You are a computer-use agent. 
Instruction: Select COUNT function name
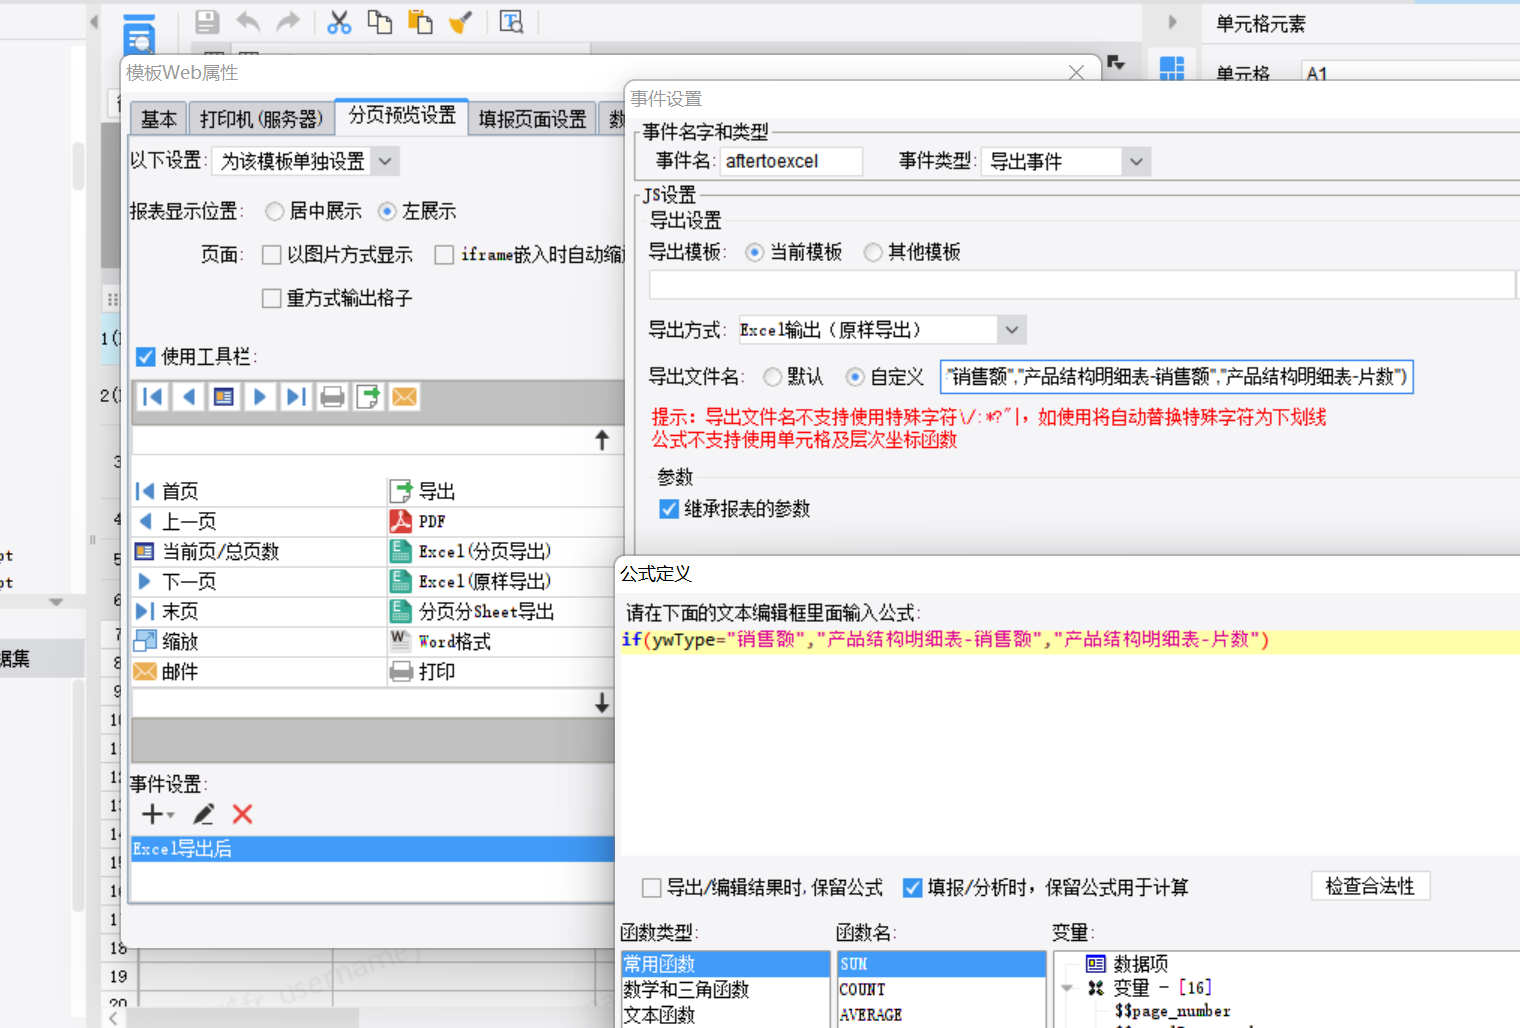point(941,989)
